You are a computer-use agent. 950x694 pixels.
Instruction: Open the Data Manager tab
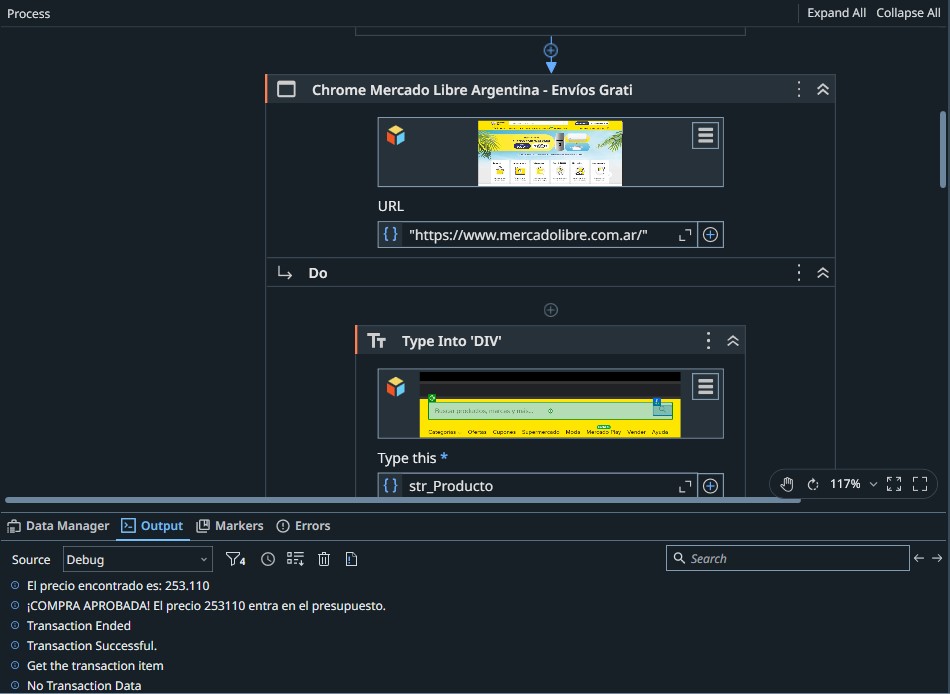[x=58, y=526]
